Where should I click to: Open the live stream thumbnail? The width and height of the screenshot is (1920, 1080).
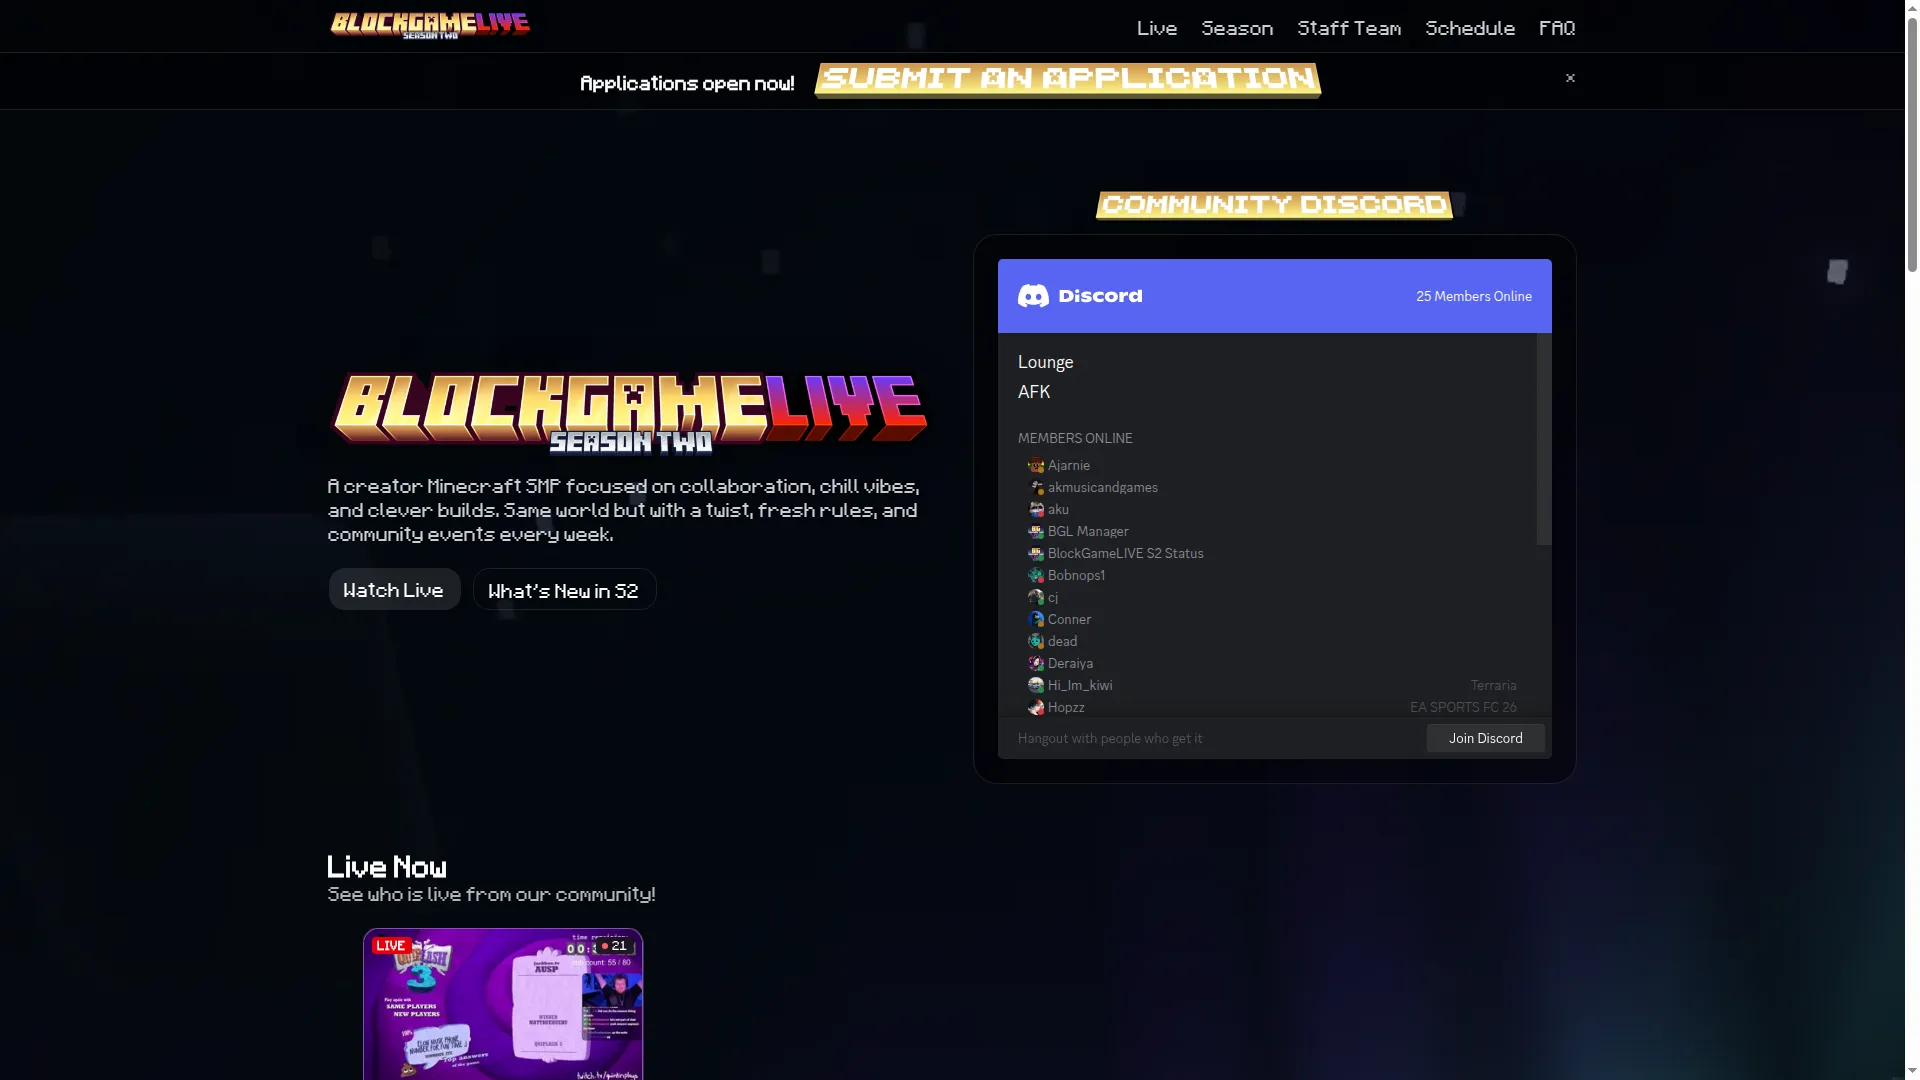503,1004
